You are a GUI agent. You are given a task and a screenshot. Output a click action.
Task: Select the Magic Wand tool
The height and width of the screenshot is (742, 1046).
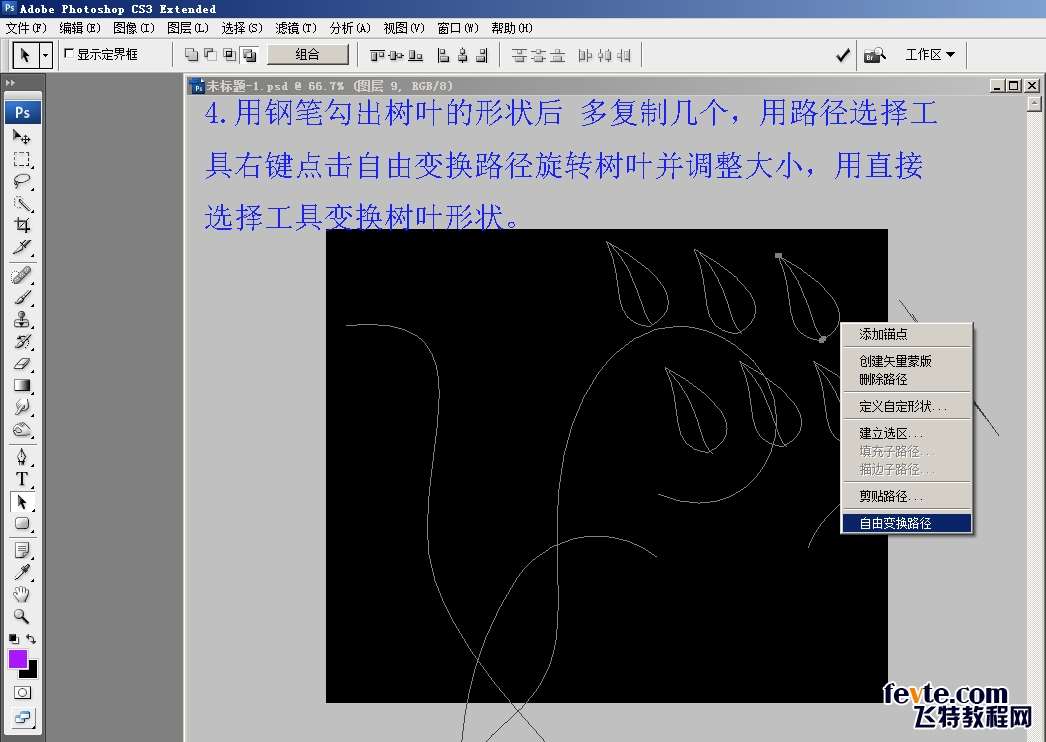coord(22,203)
